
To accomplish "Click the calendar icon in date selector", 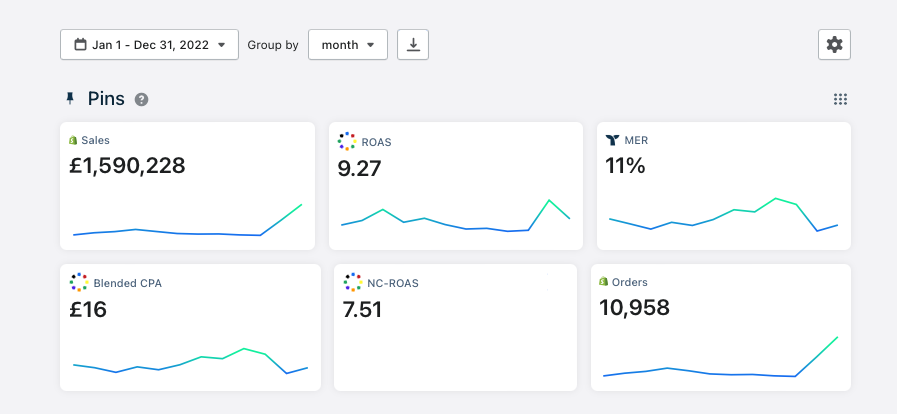I will (x=80, y=45).
